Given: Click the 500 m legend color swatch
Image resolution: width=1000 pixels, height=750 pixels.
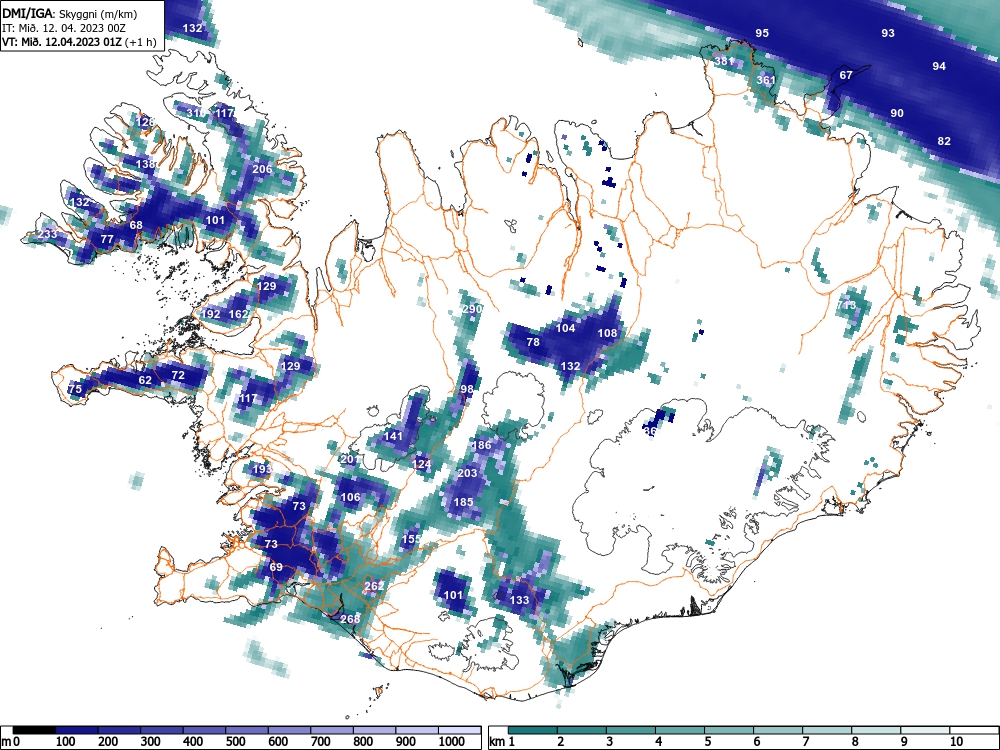Looking at the screenshot, I should click(247, 730).
